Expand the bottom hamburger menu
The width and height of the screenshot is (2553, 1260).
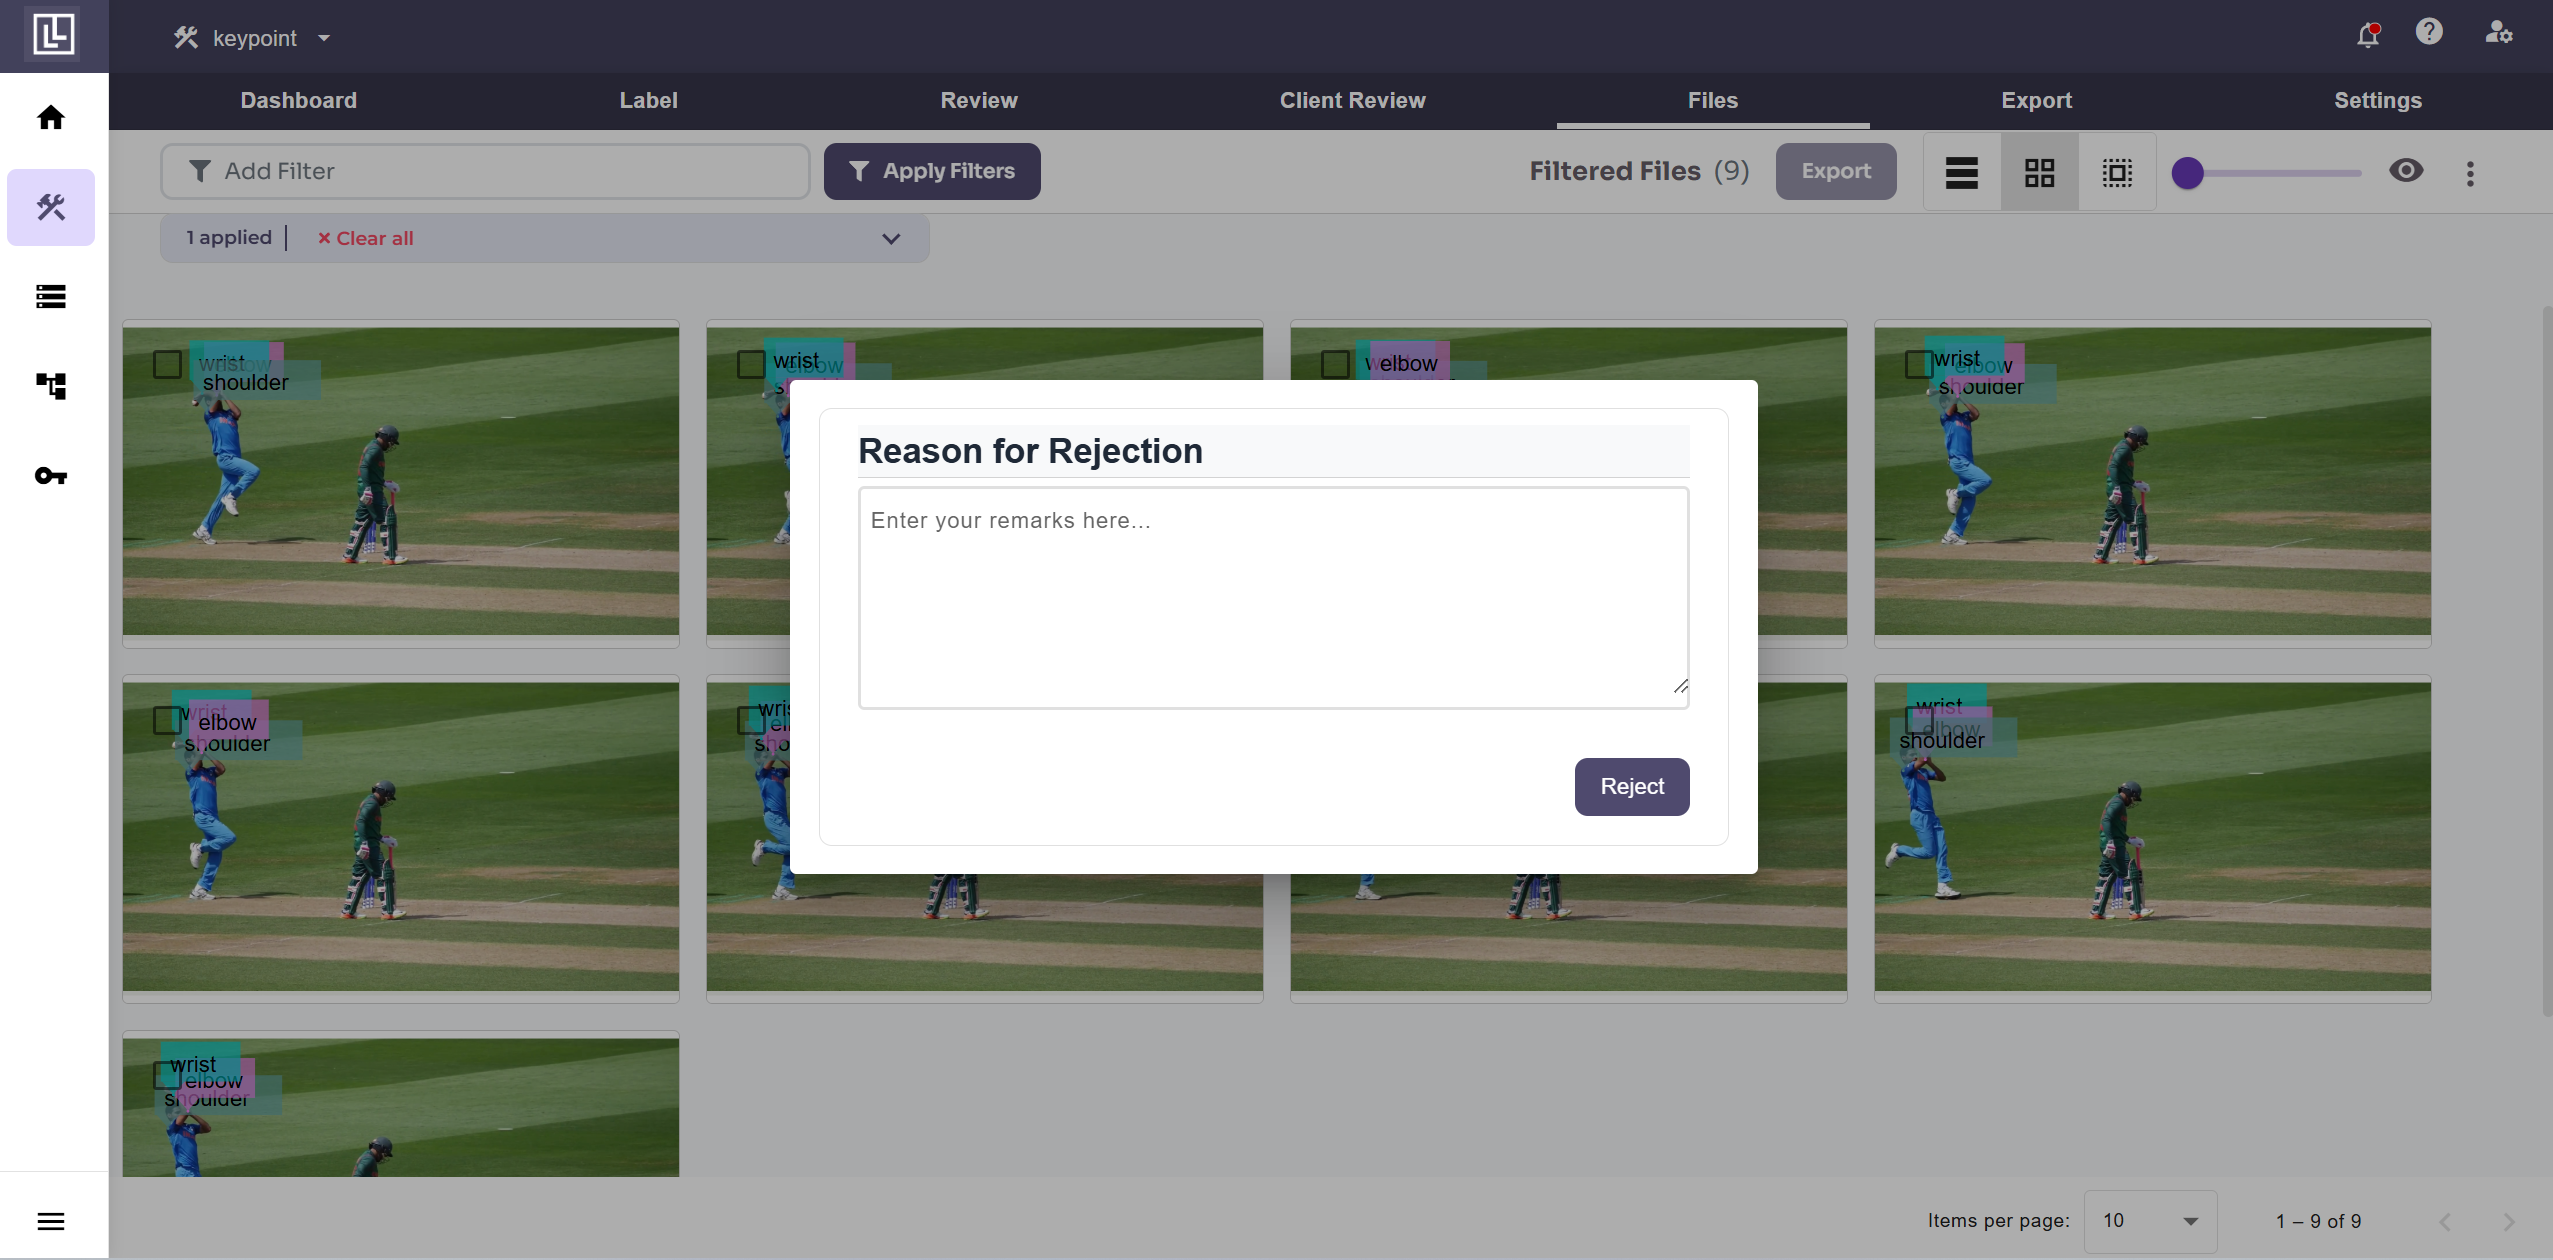click(51, 1221)
